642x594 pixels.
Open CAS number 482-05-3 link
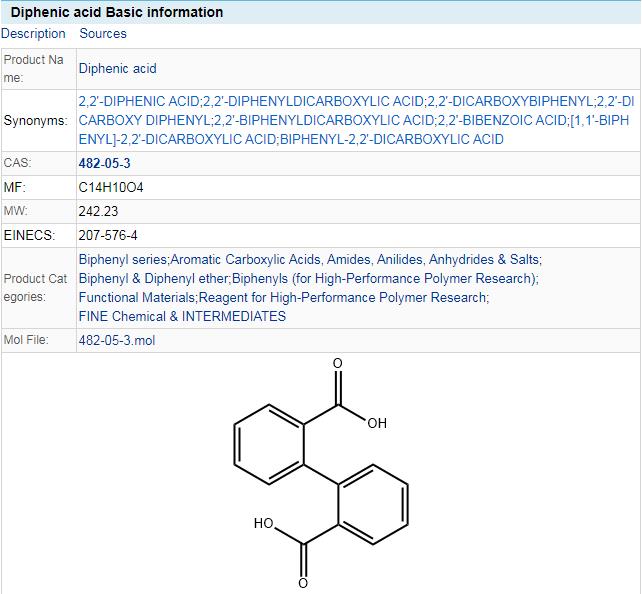pyautogui.click(x=104, y=163)
